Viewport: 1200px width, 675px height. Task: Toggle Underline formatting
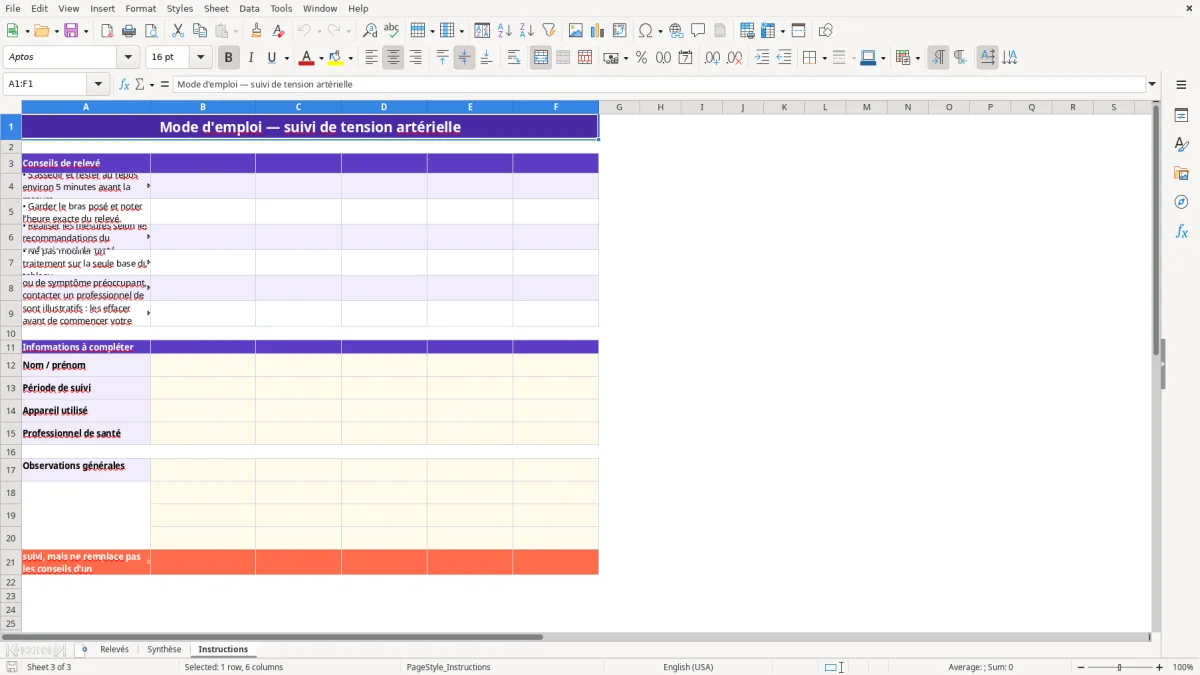(x=271, y=58)
